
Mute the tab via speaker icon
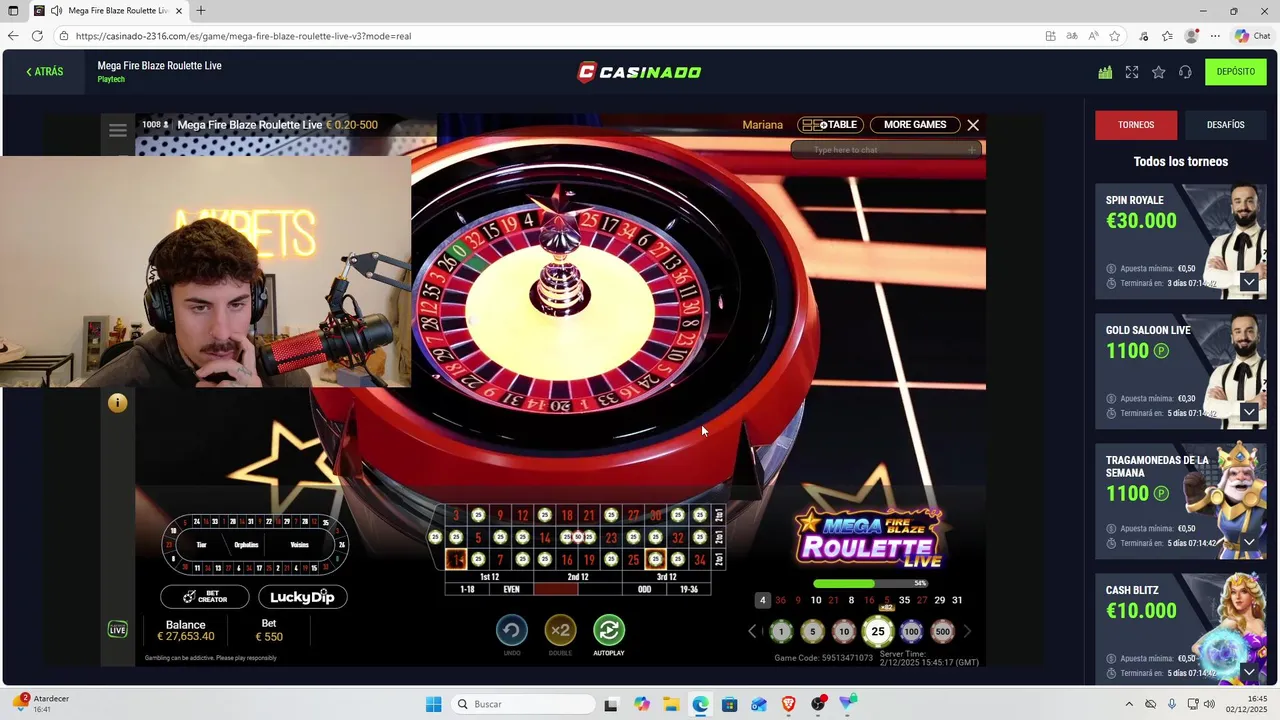(x=56, y=11)
